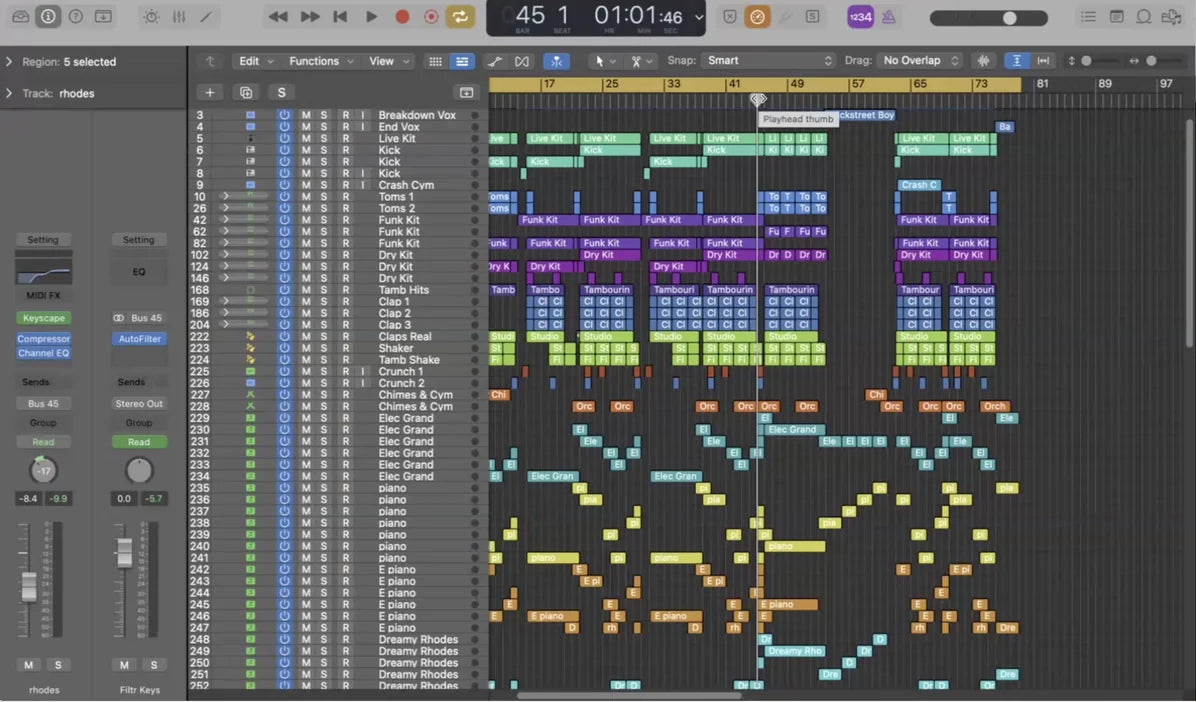Expand the Toms 1 track stack

225,196
